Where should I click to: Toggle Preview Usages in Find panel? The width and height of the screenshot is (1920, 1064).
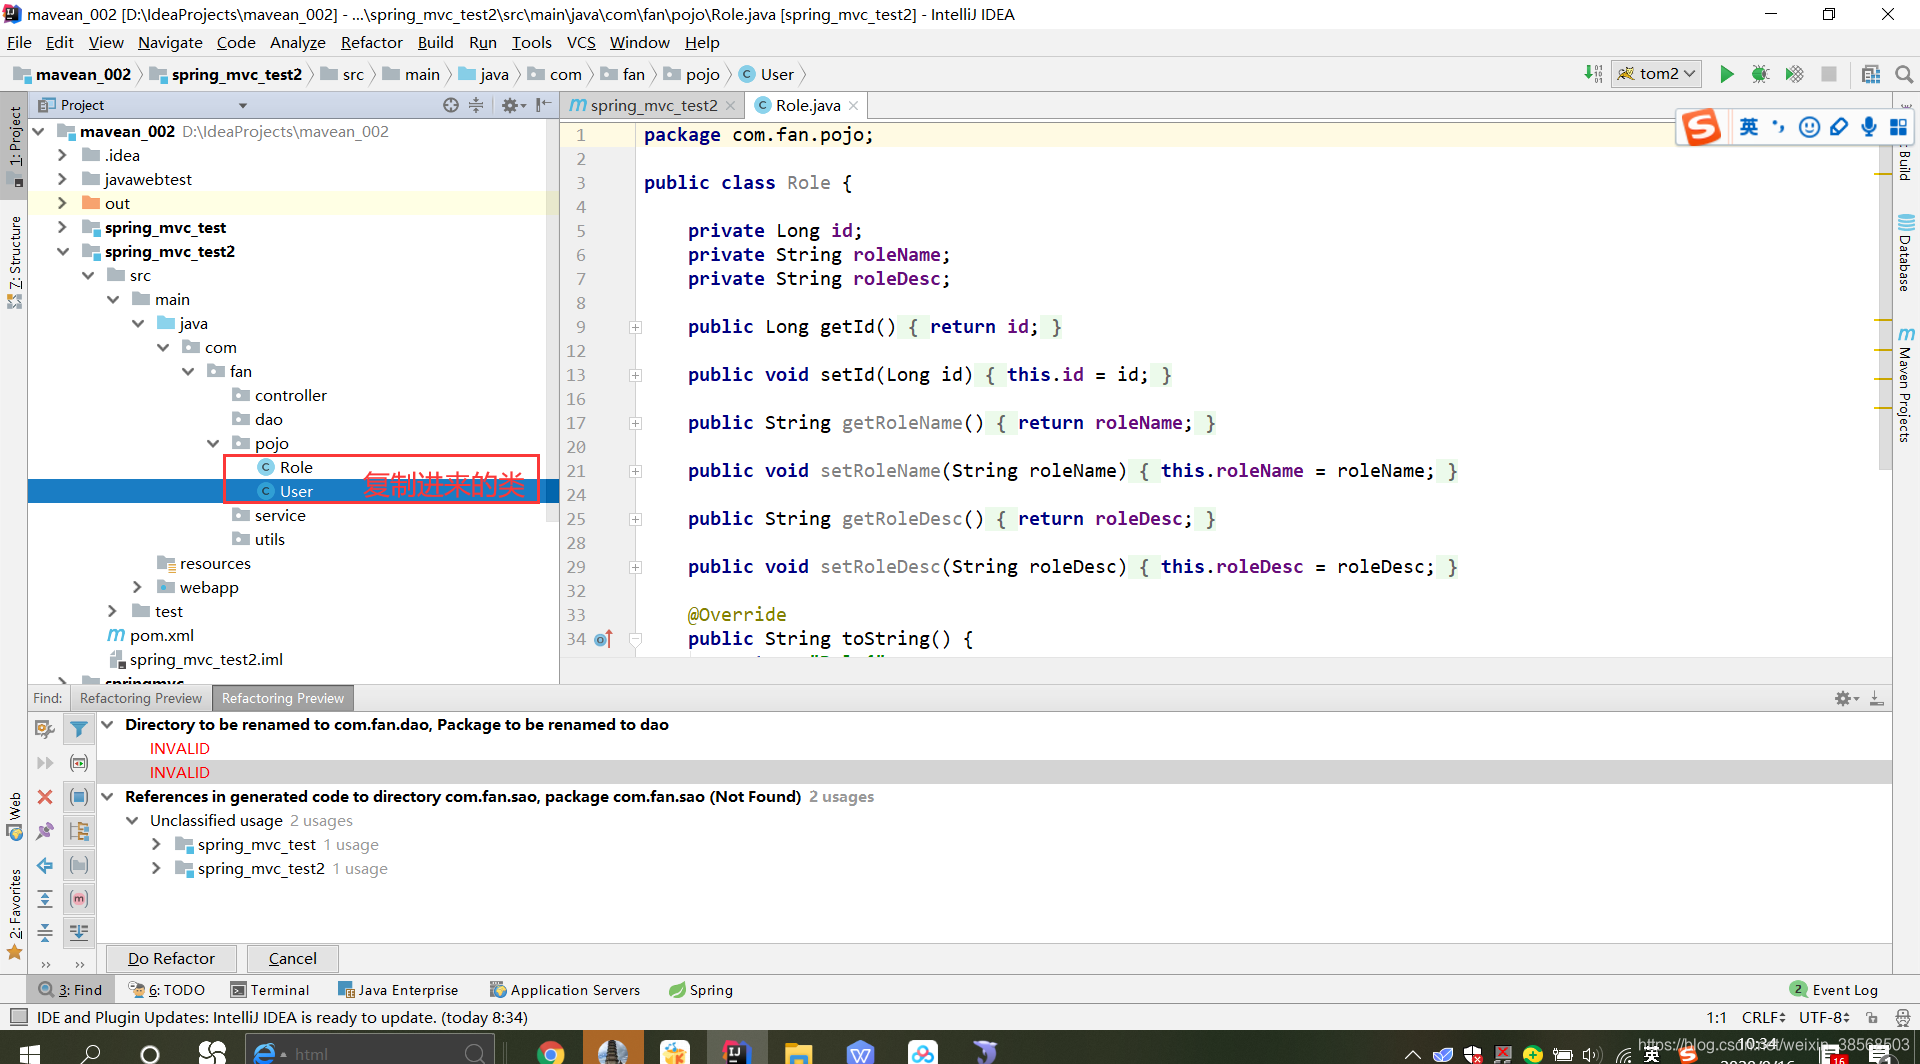(x=79, y=763)
